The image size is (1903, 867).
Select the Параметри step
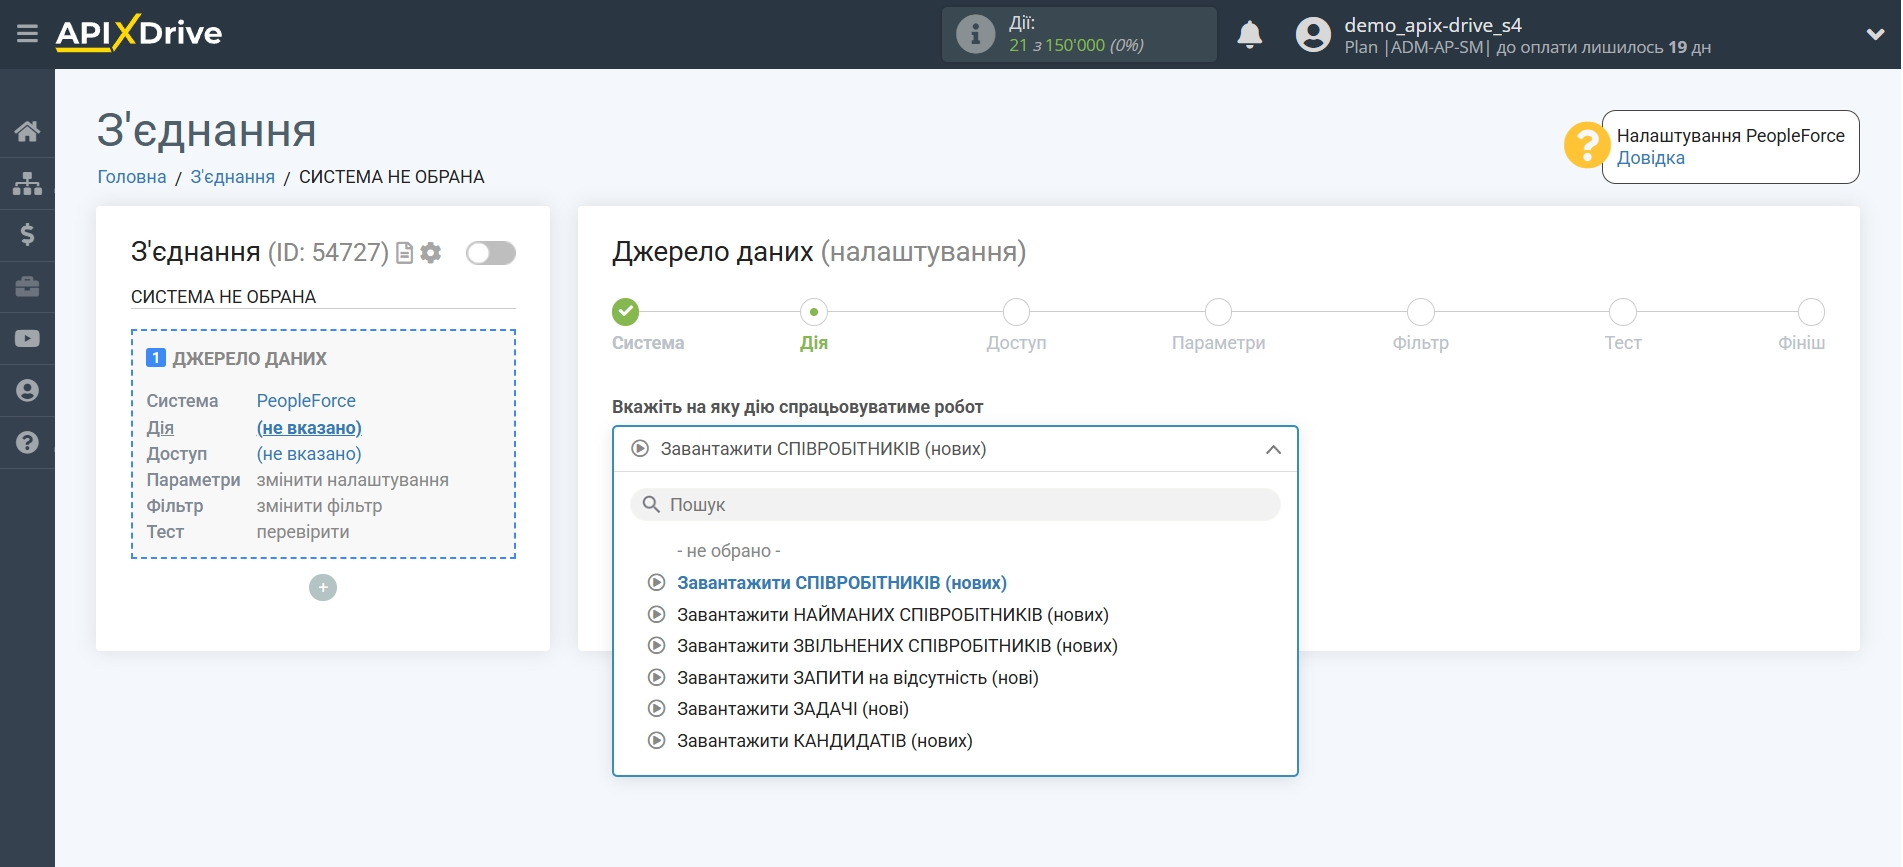click(1218, 312)
